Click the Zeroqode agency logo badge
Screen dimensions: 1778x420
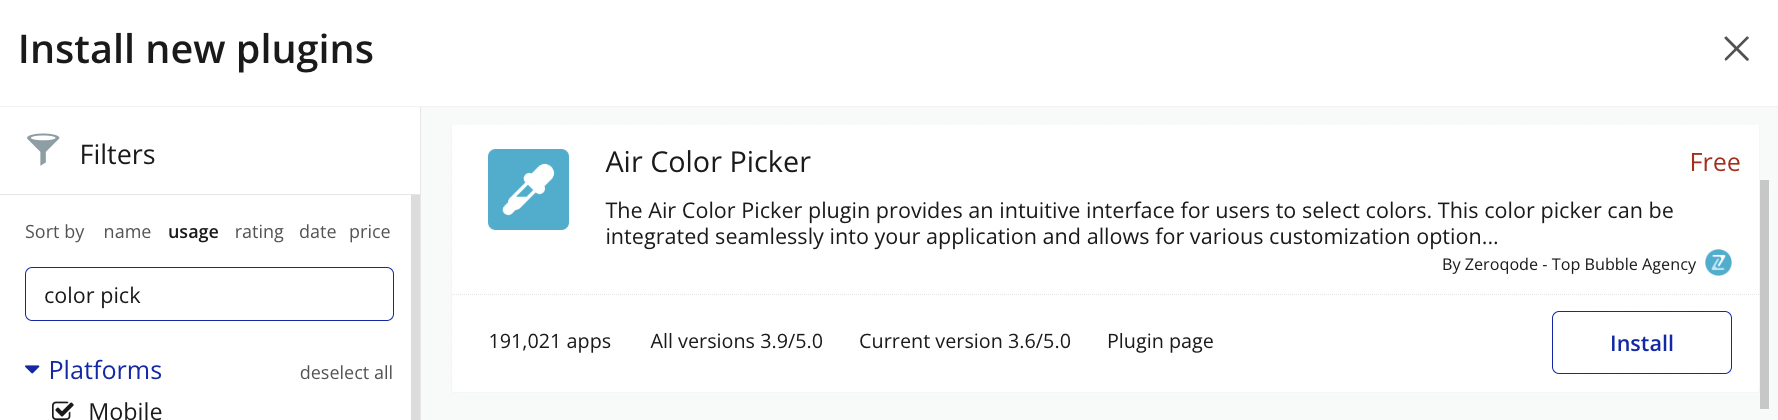tap(1718, 263)
